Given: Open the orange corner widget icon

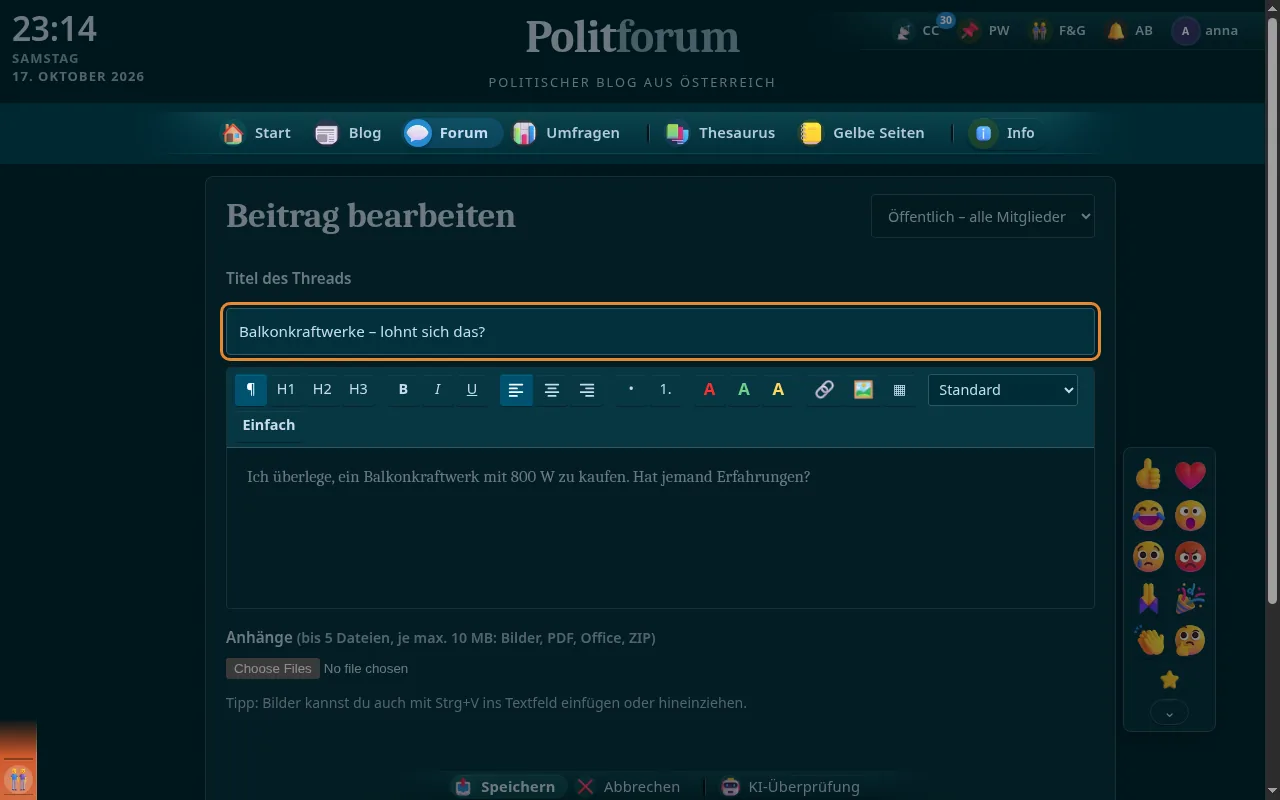Looking at the screenshot, I should 18,777.
